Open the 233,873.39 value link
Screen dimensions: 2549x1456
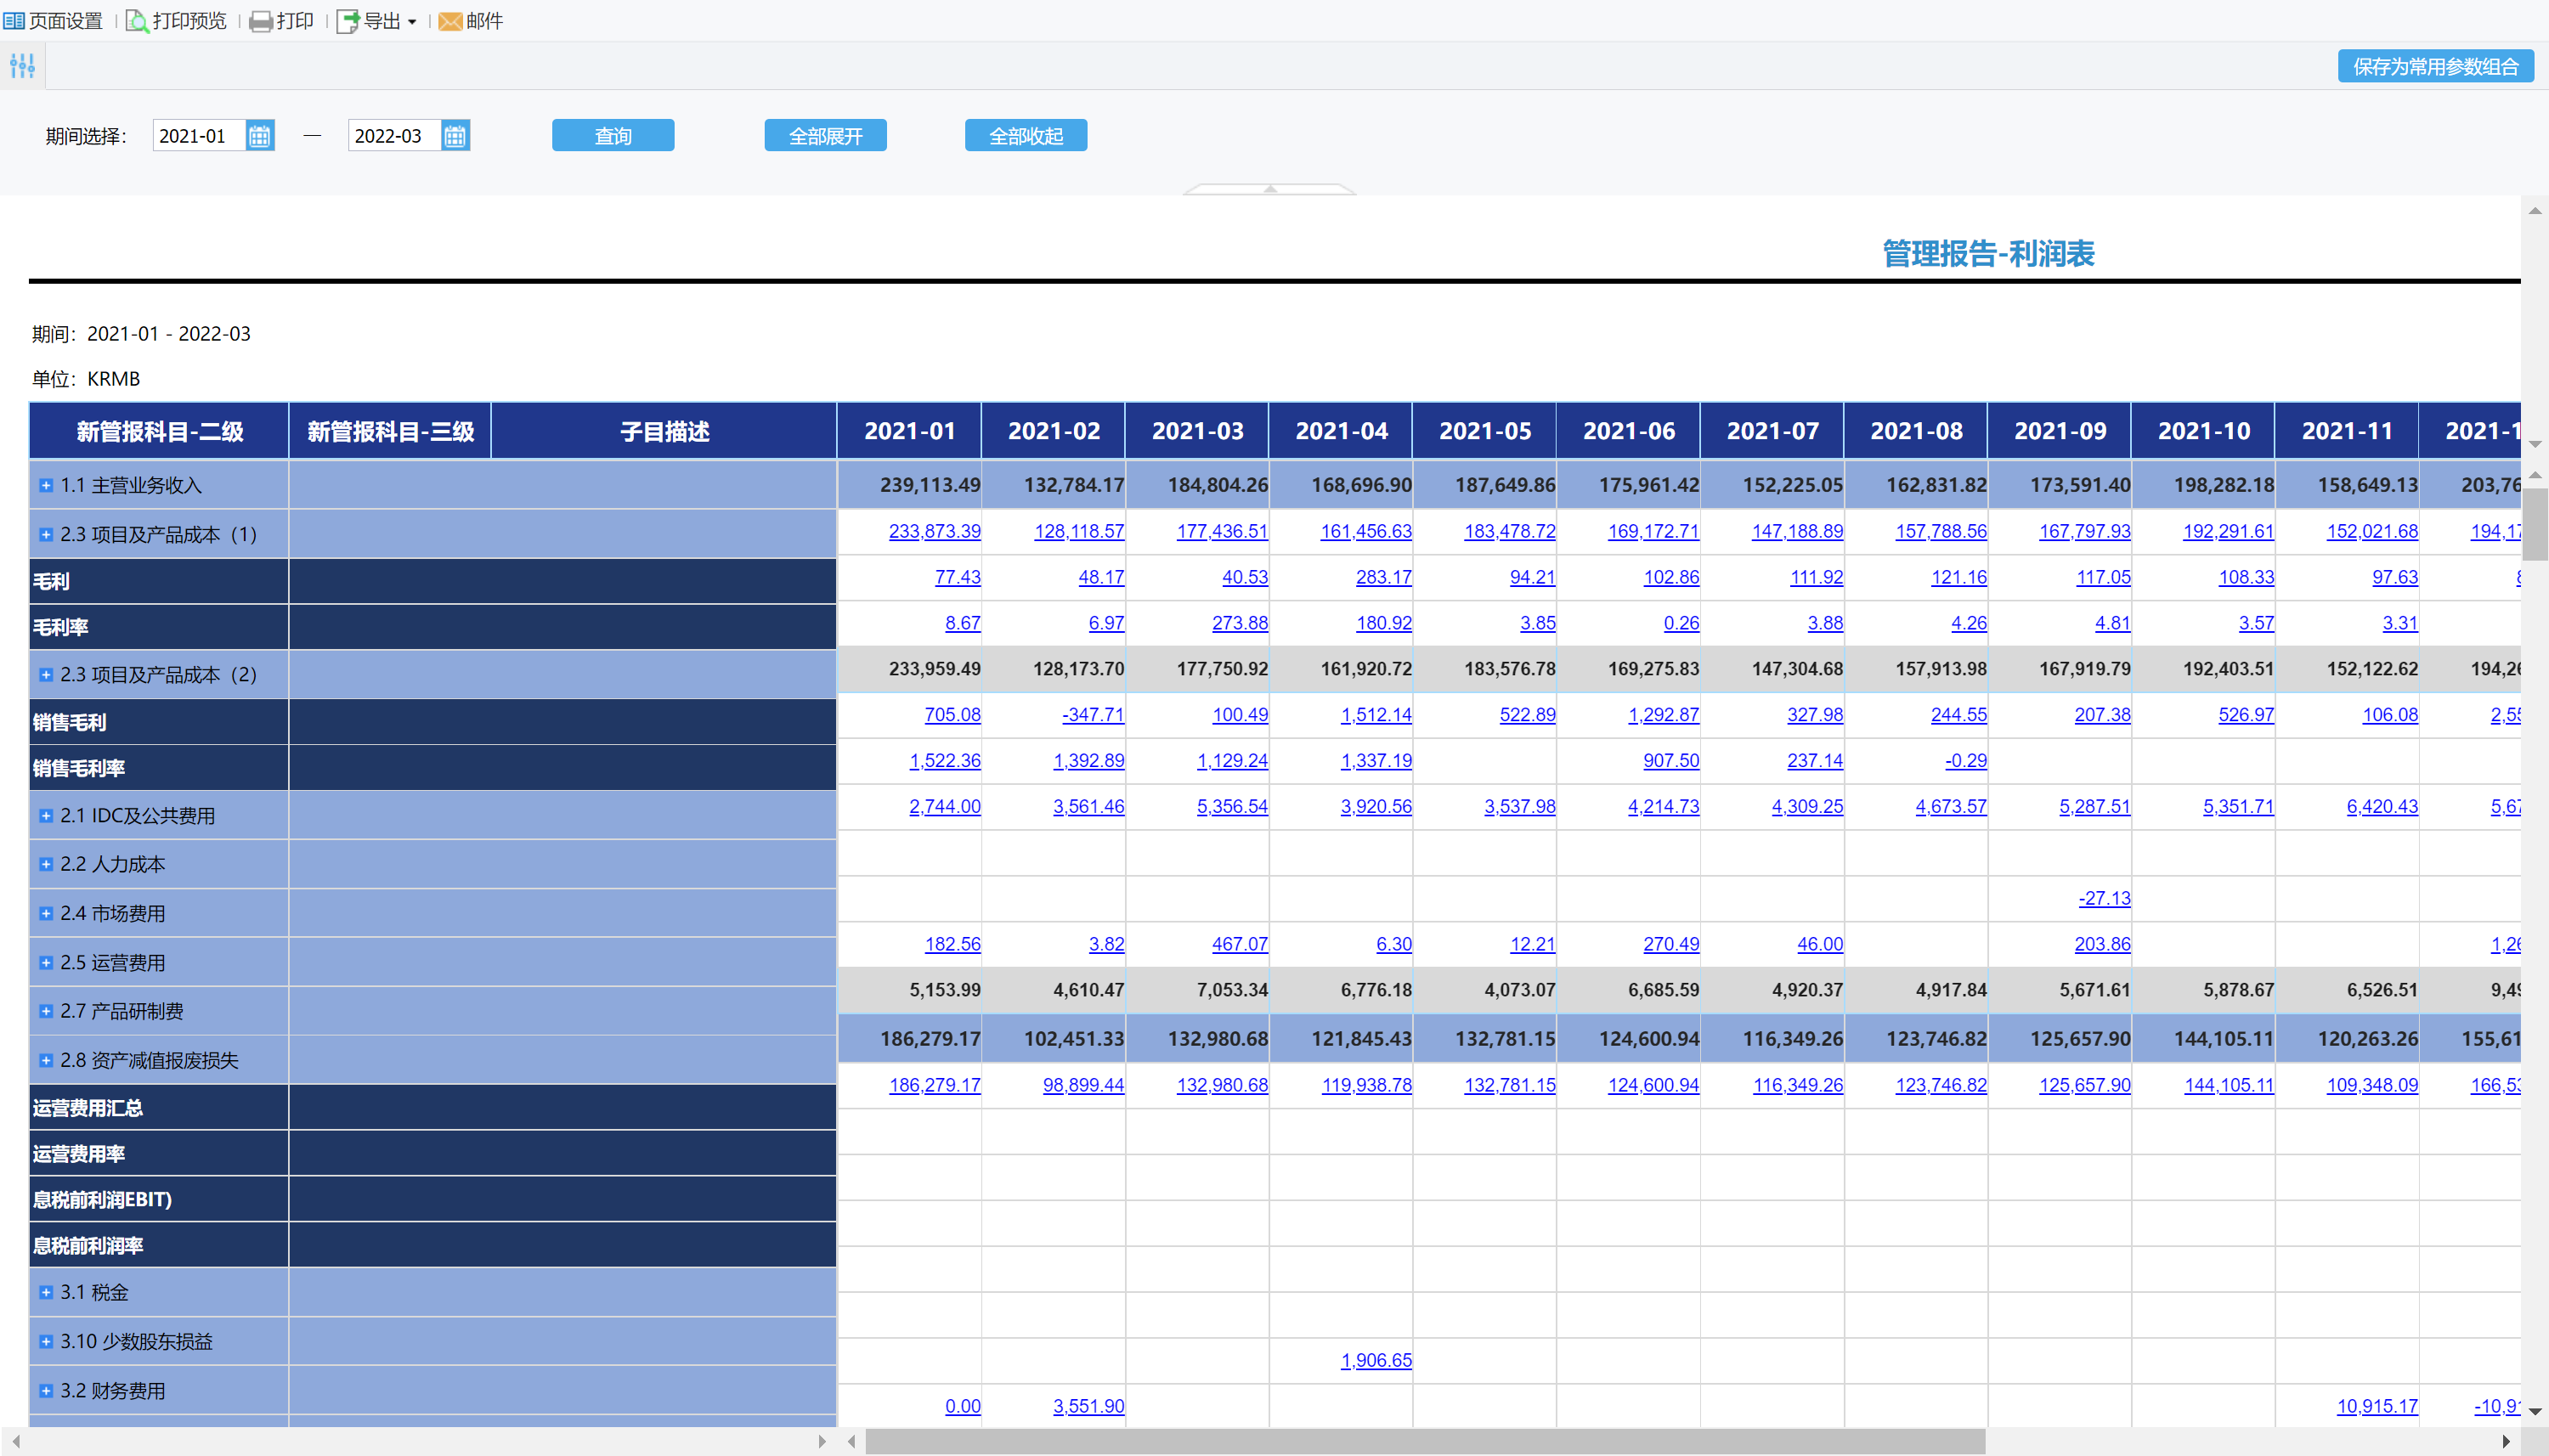coord(934,531)
